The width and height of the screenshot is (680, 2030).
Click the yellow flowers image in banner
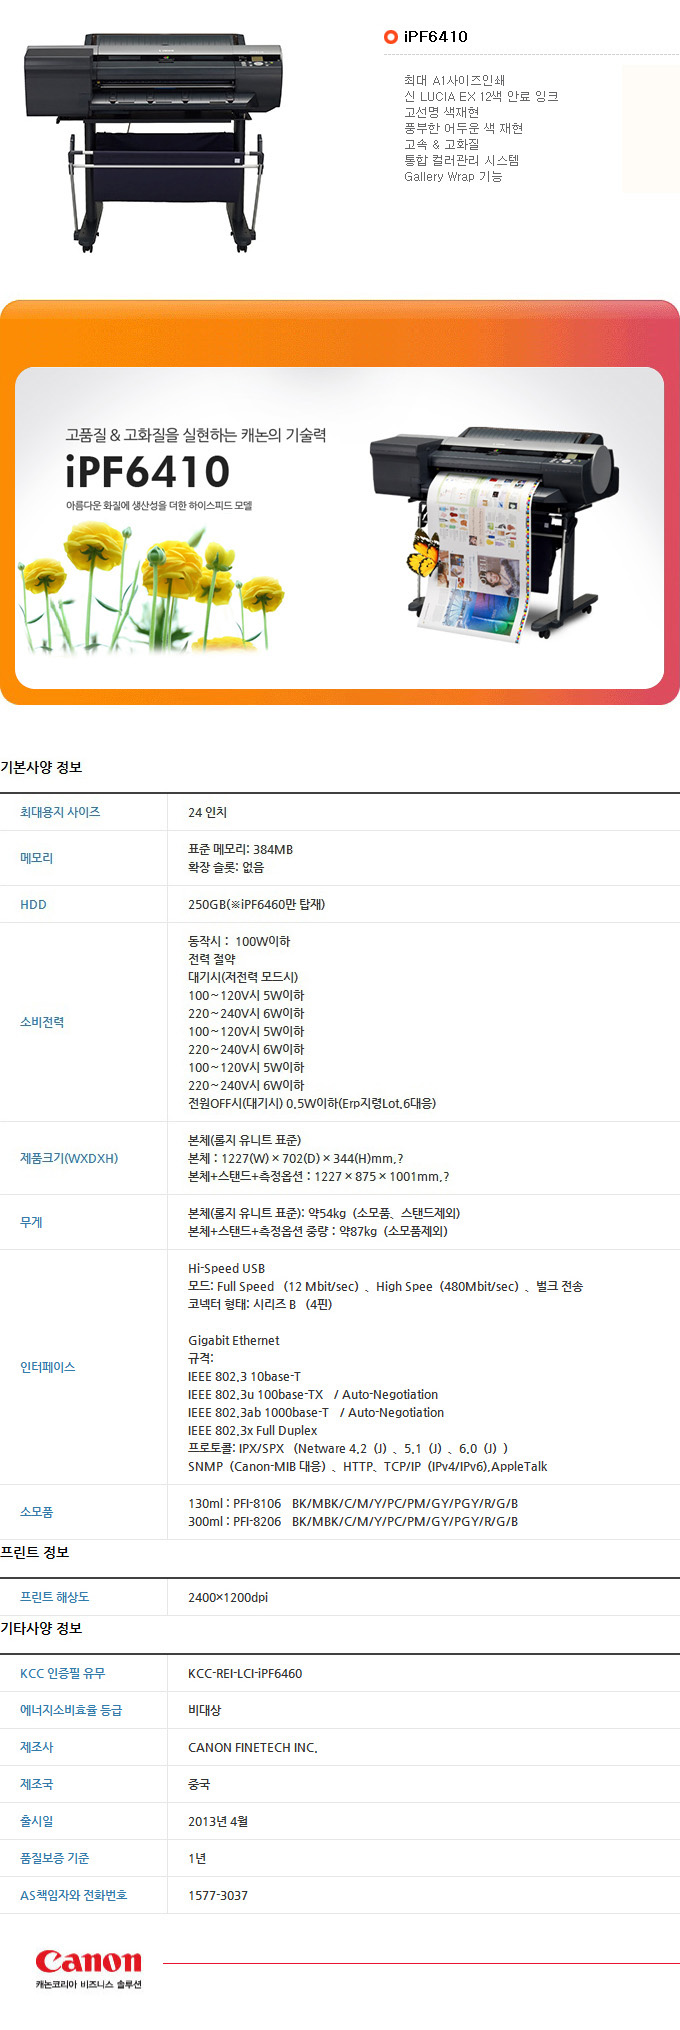(x=150, y=586)
